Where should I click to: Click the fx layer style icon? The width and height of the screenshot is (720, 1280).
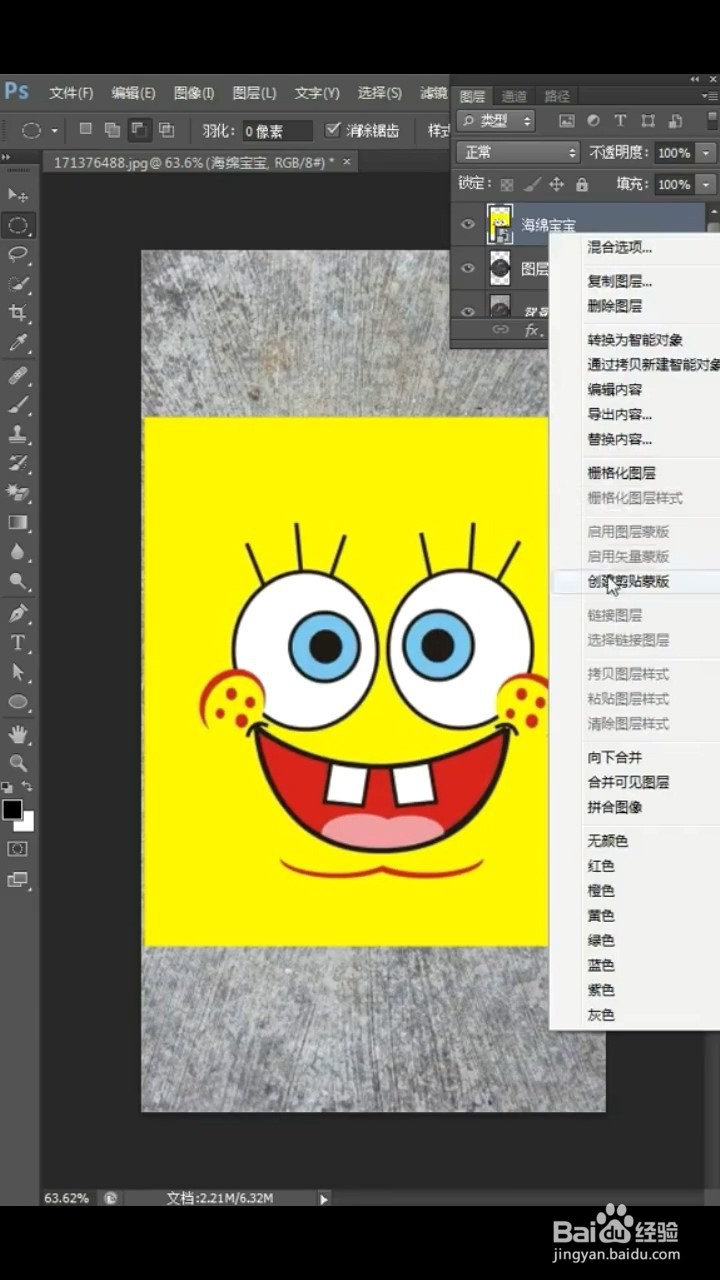pyautogui.click(x=532, y=329)
